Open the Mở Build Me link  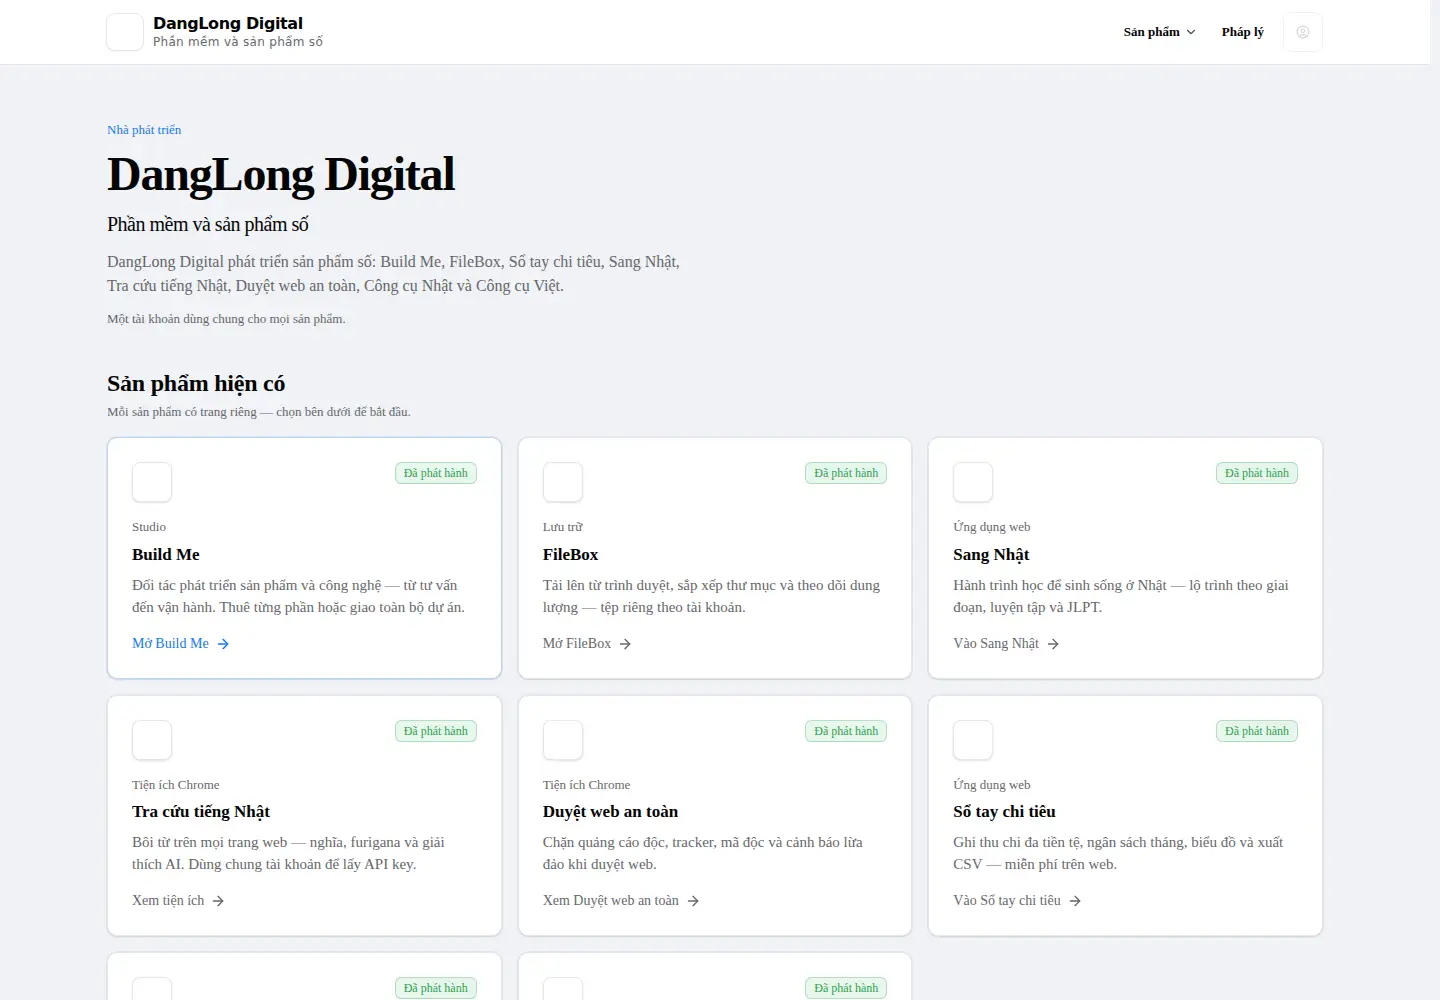(x=181, y=644)
